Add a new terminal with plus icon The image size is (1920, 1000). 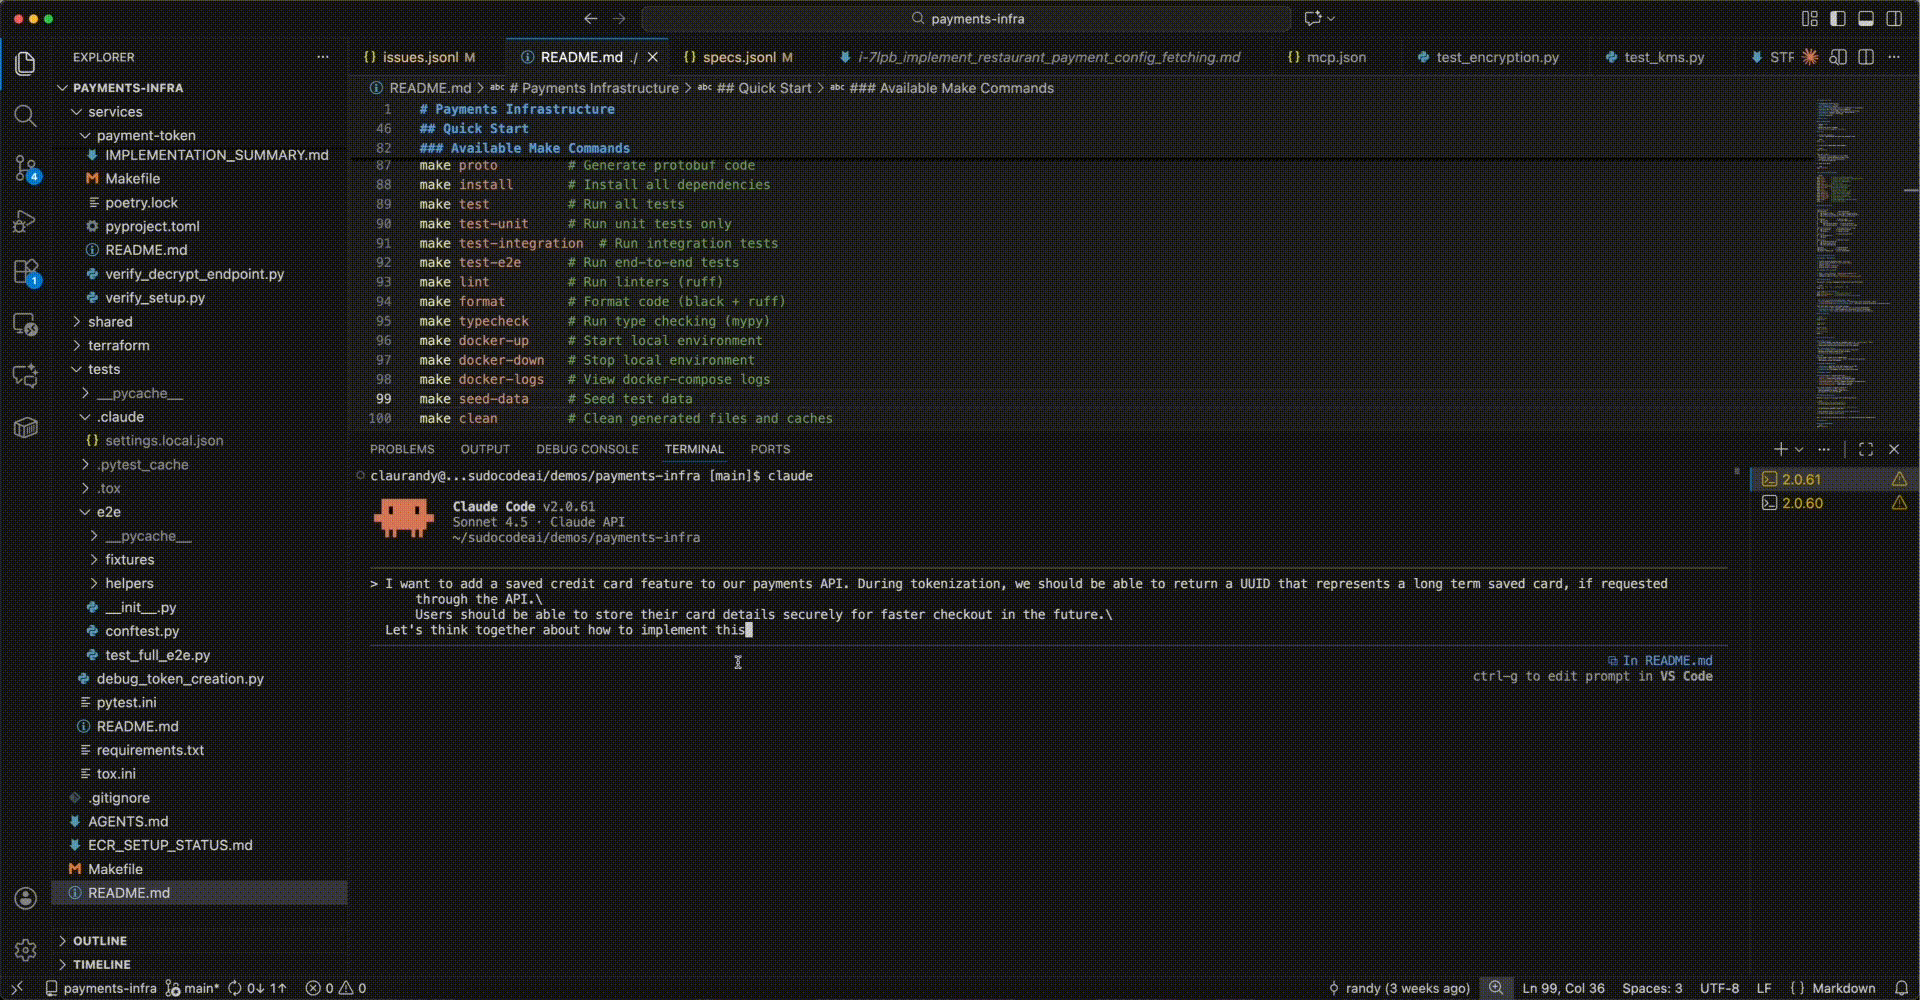coord(1780,449)
